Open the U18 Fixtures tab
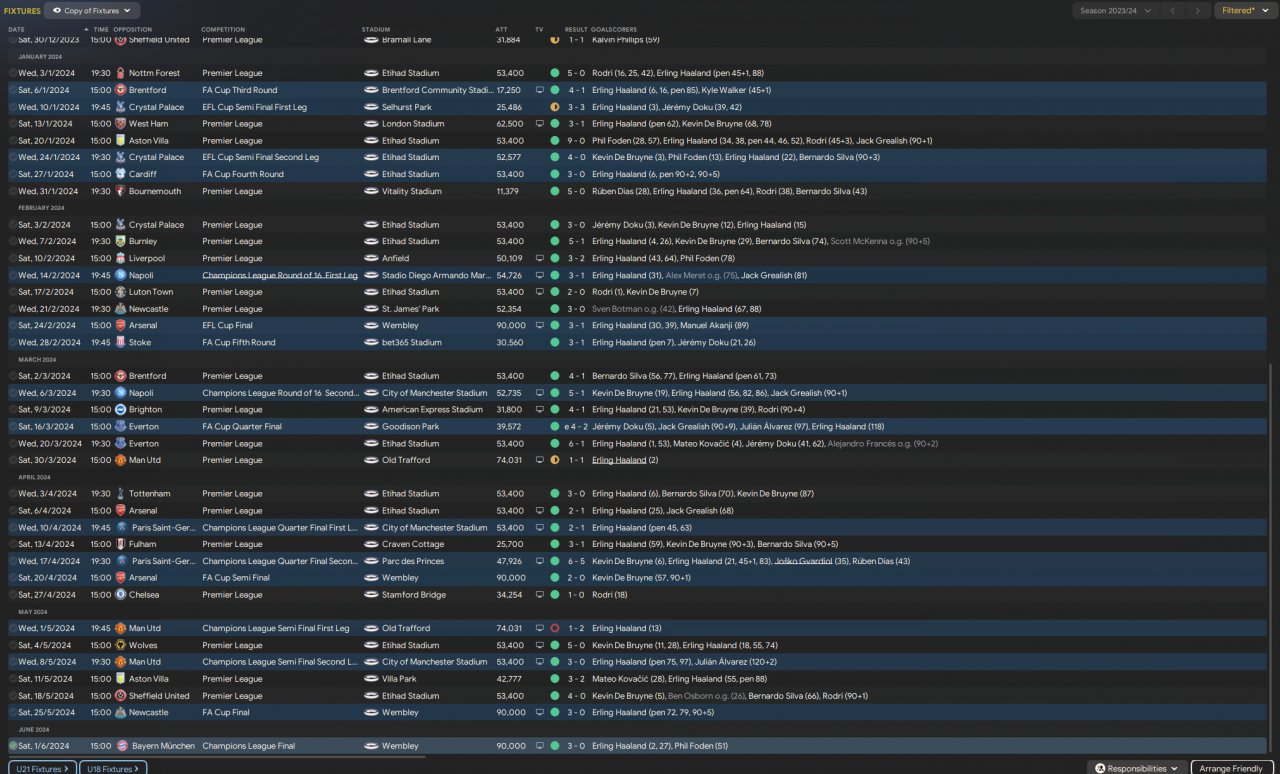 [113, 768]
